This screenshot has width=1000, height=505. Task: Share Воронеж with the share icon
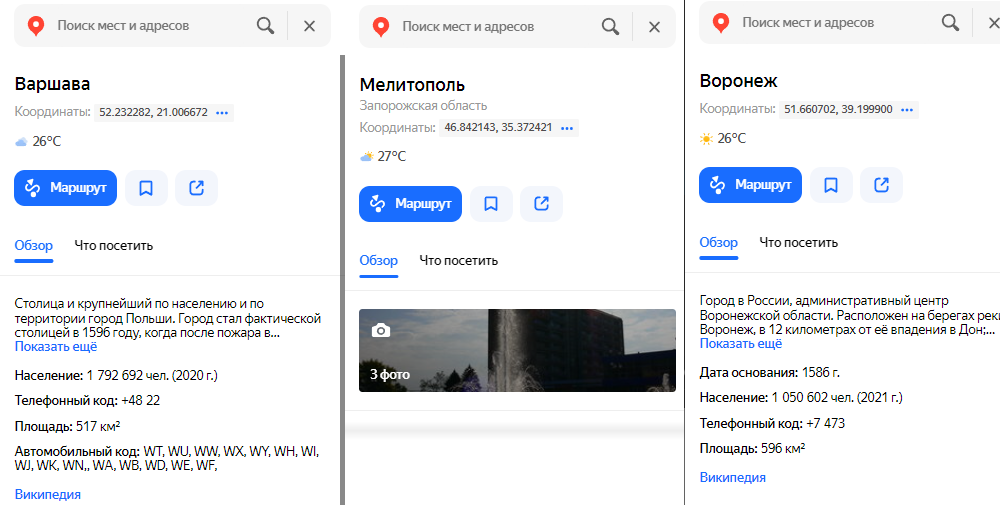coord(881,185)
